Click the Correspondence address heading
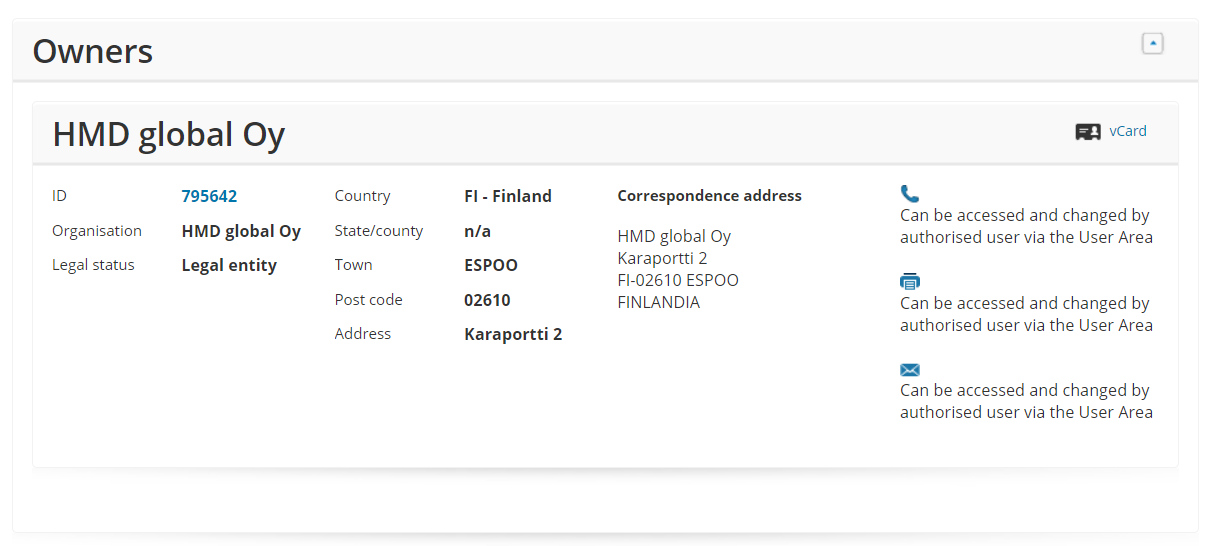Screen dimensions: 1205x546 pyautogui.click(x=709, y=196)
